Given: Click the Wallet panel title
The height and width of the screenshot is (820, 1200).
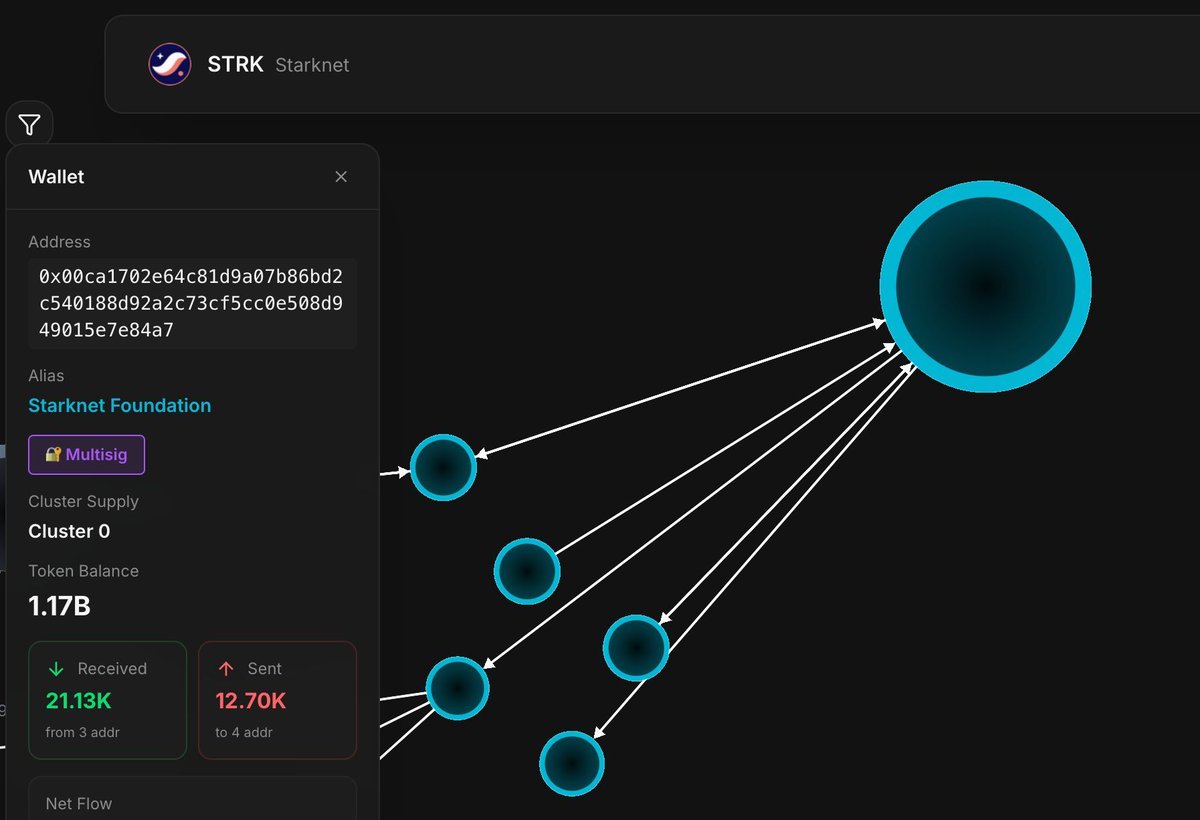Looking at the screenshot, I should (56, 177).
